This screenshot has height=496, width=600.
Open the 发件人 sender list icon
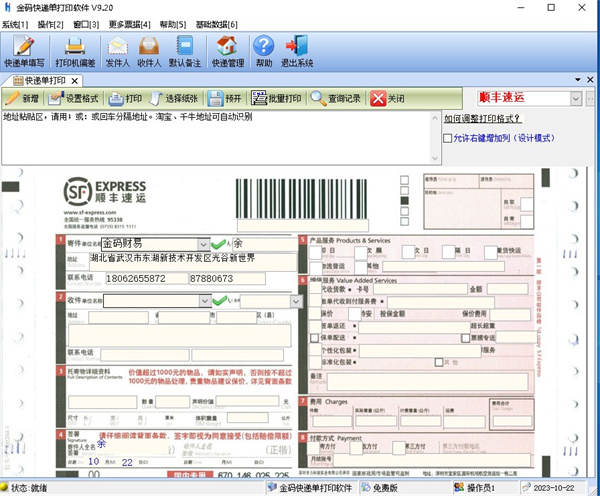click(117, 51)
